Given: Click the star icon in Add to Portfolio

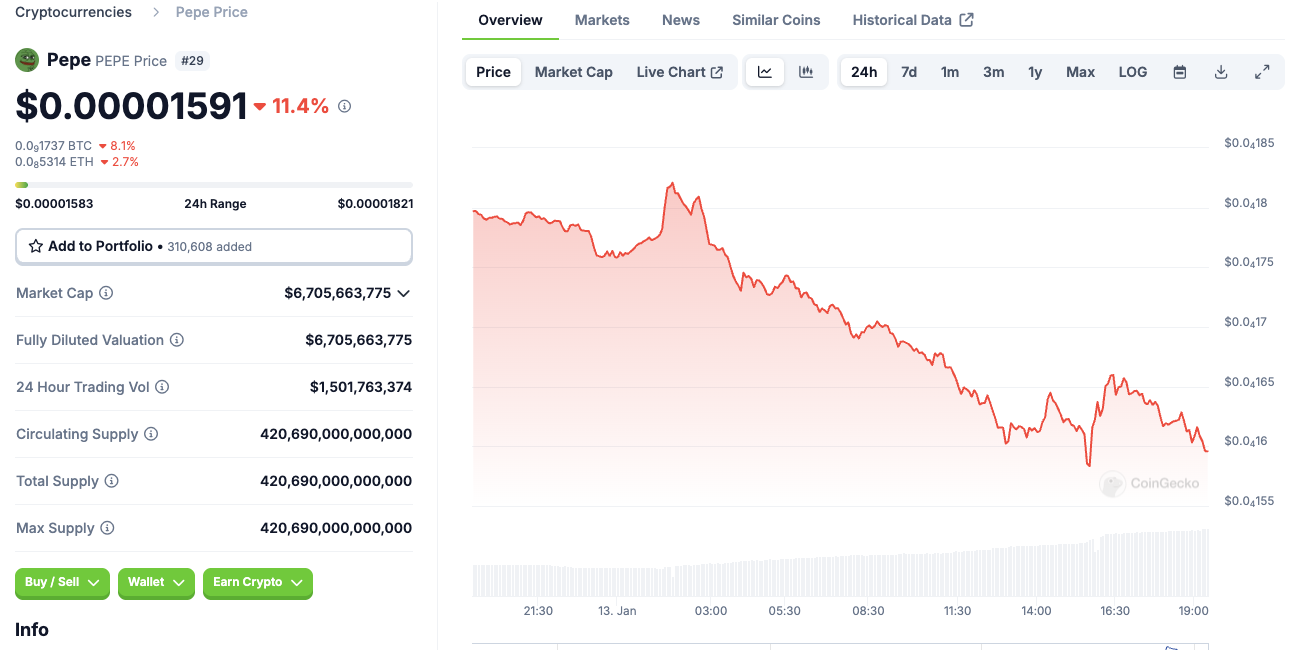Looking at the screenshot, I should (36, 246).
